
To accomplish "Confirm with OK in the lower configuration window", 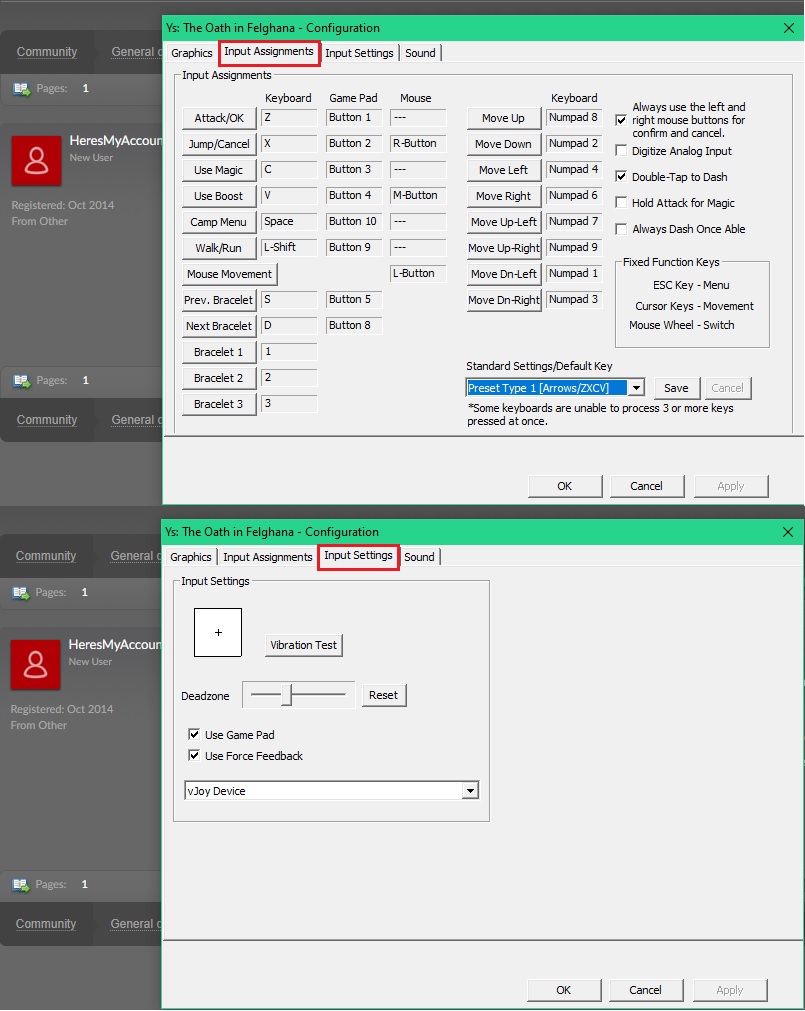I will click(x=564, y=990).
